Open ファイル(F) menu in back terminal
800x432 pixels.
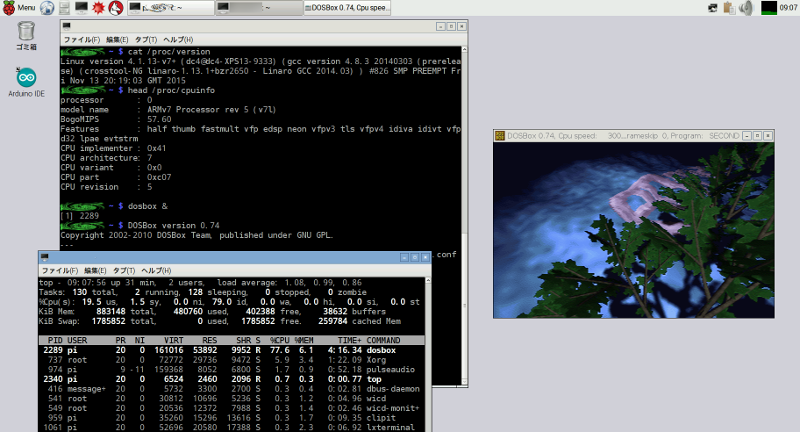(81, 39)
